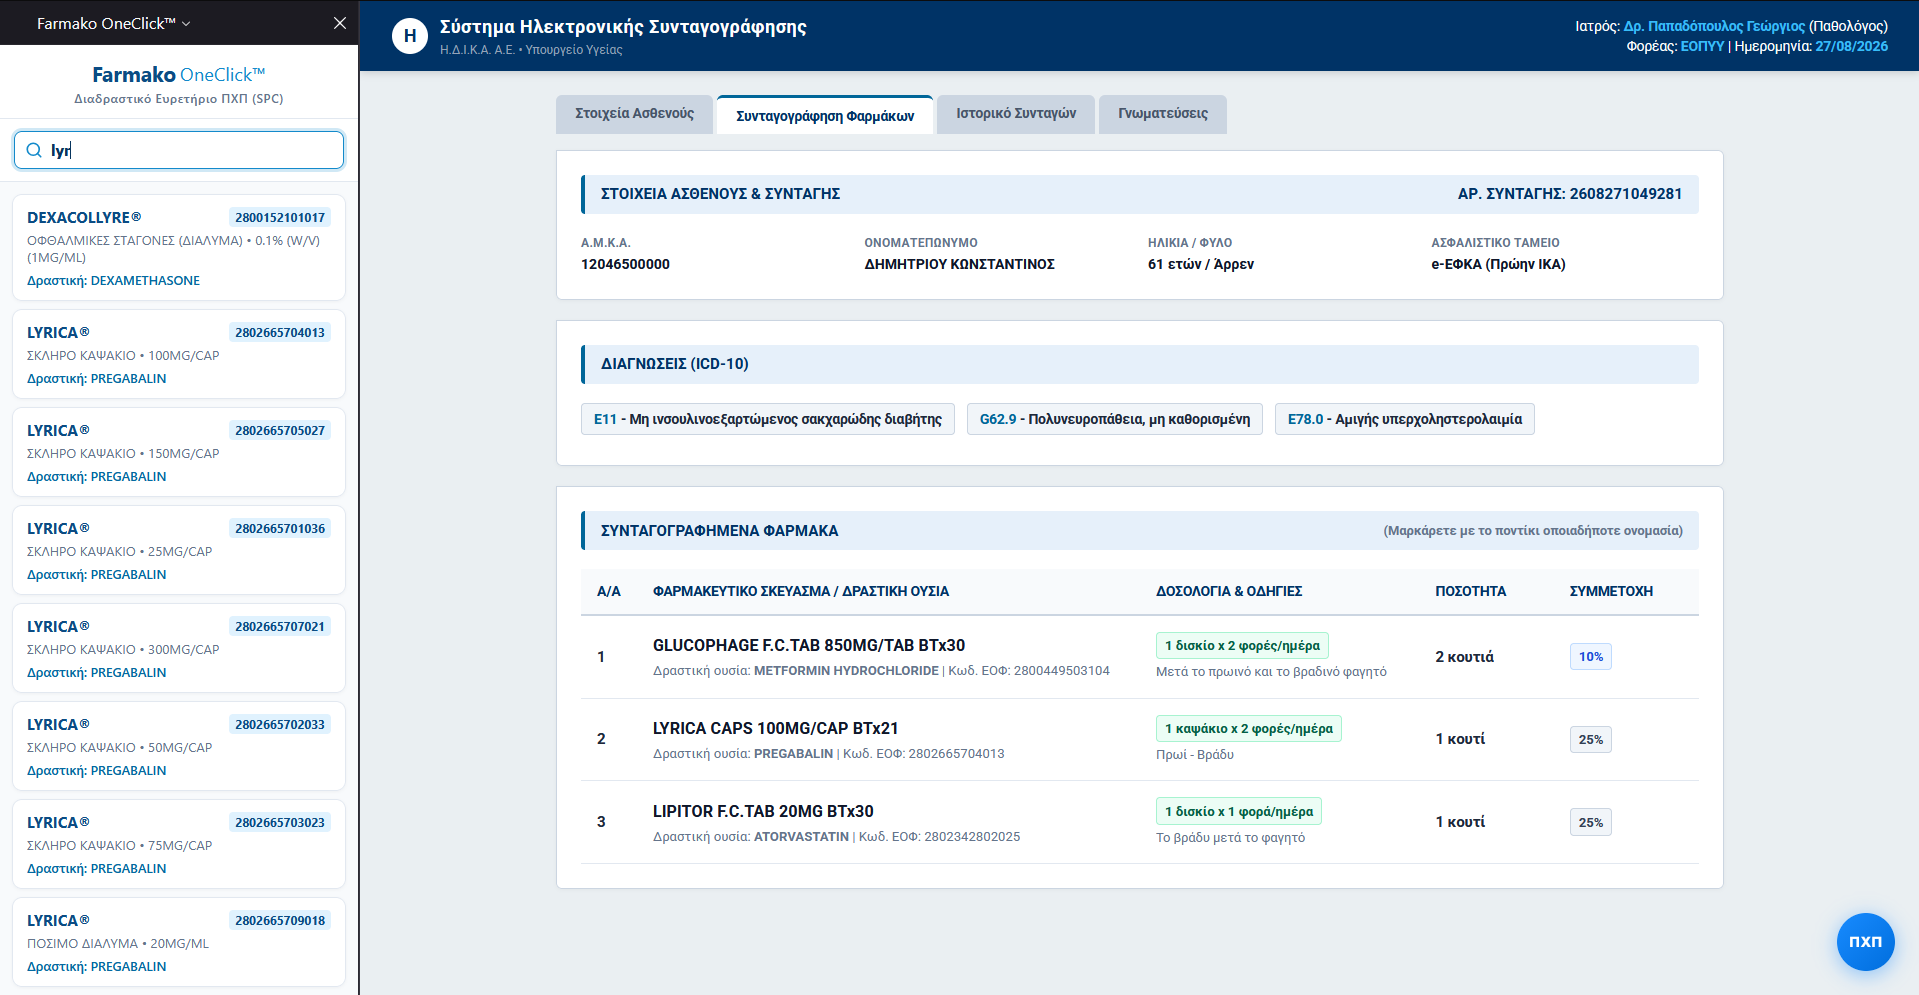Click code badge 2802665703023
The width and height of the screenshot is (1919, 995).
(280, 823)
